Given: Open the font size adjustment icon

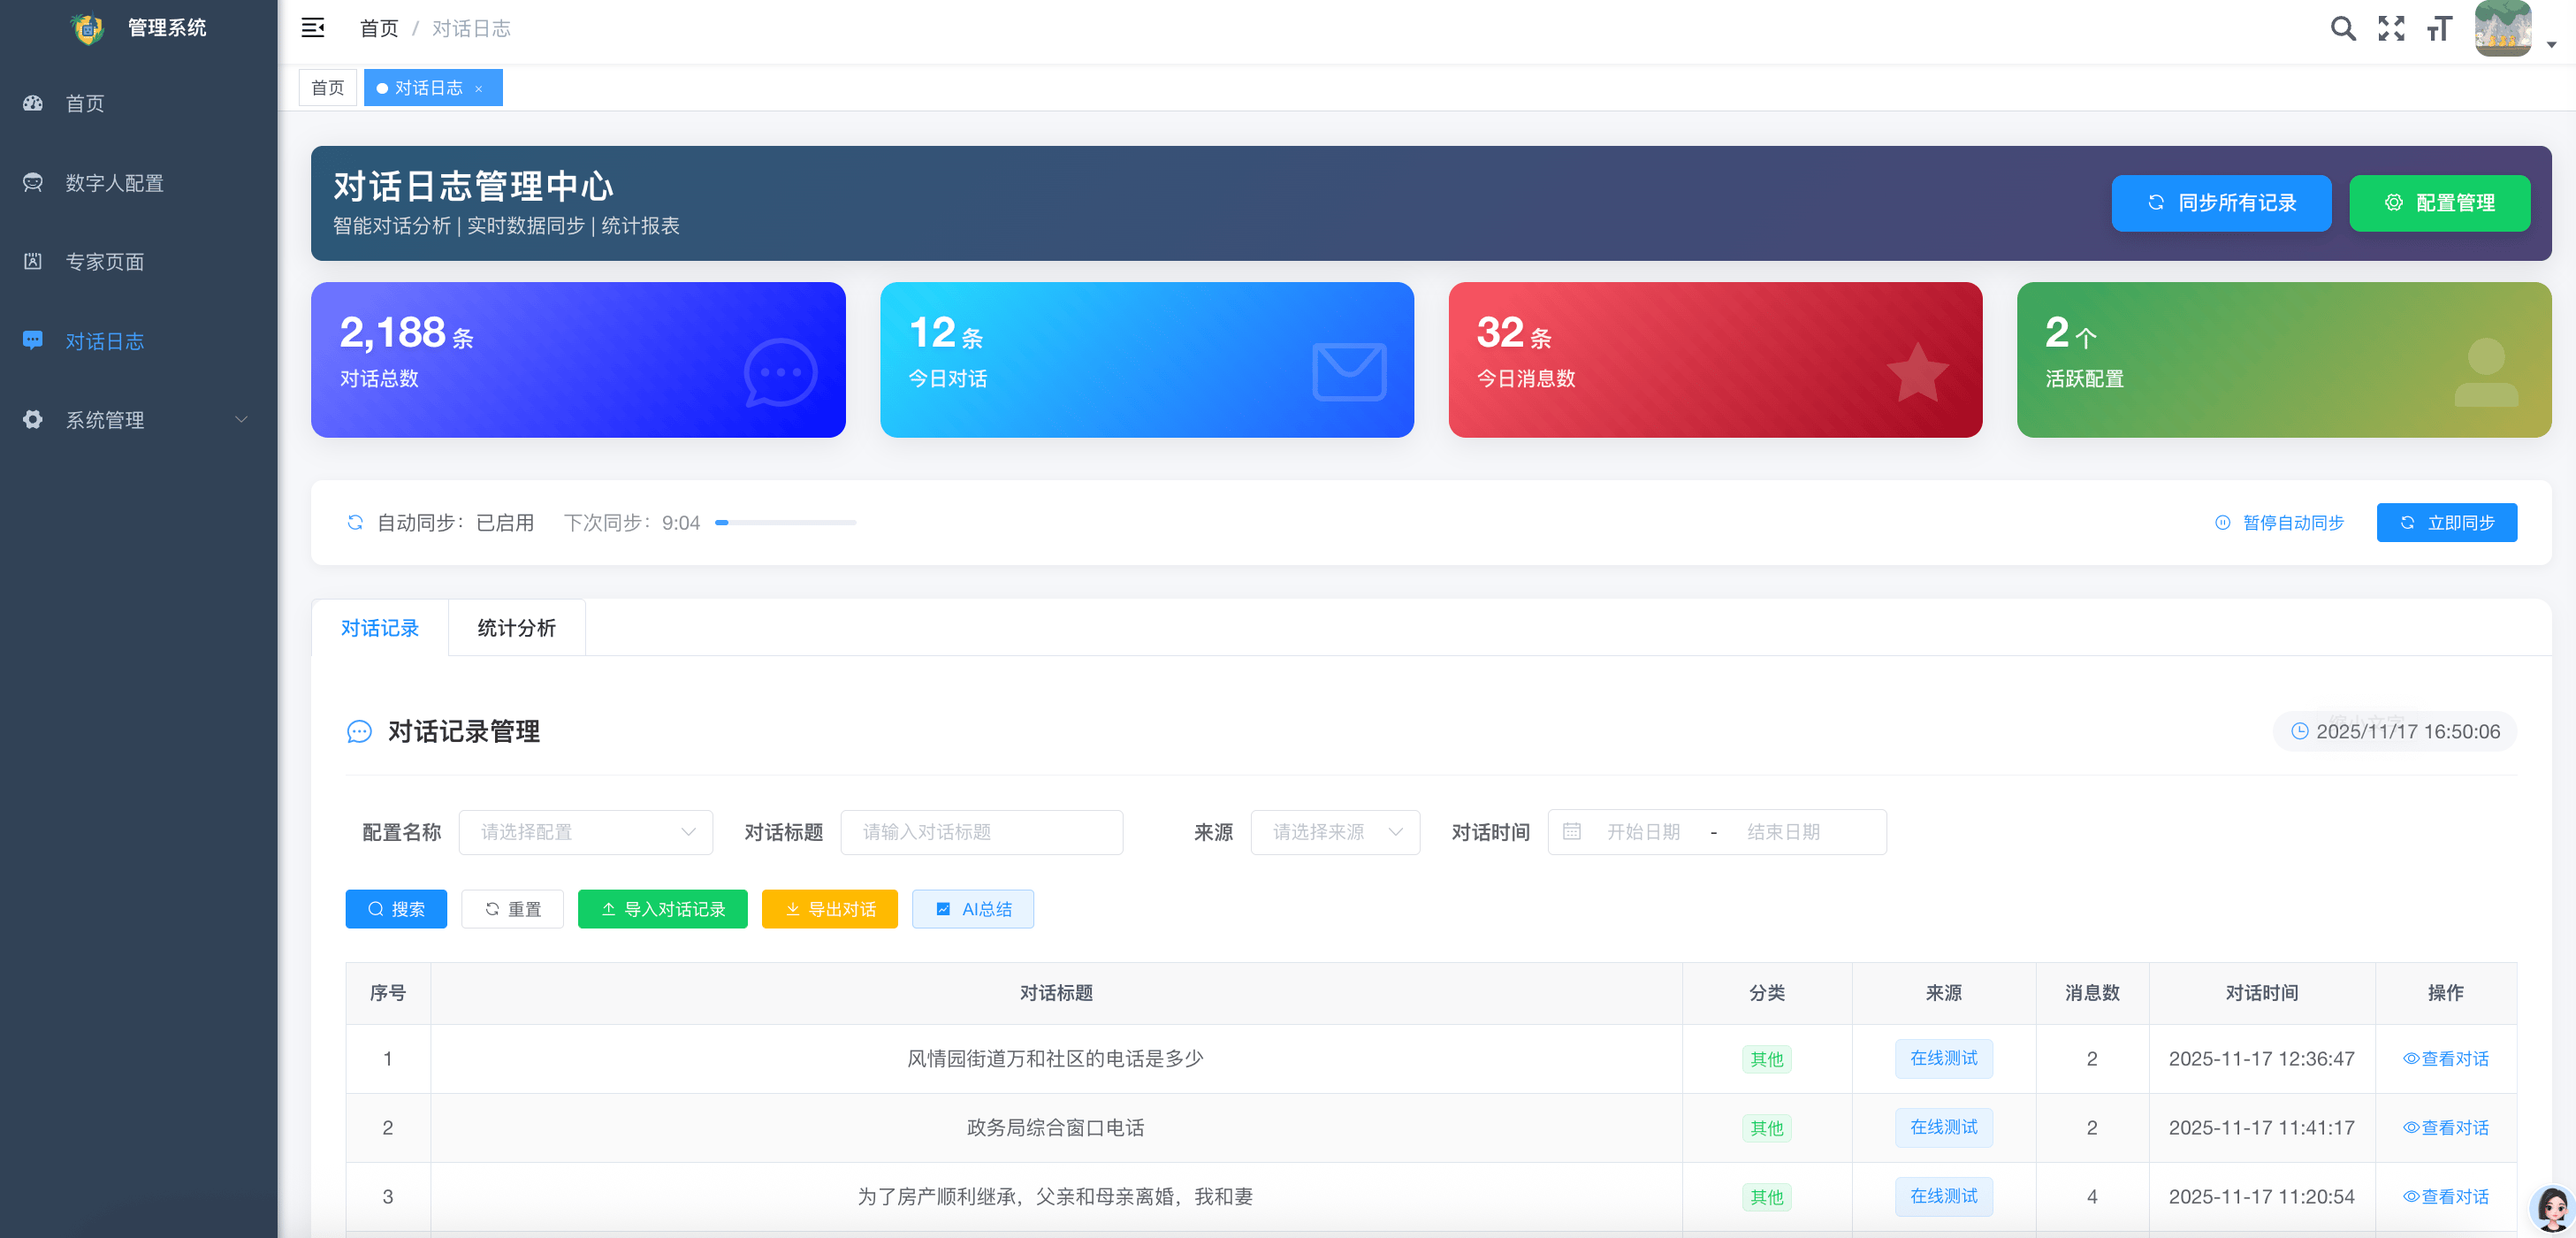Looking at the screenshot, I should (x=2439, y=29).
